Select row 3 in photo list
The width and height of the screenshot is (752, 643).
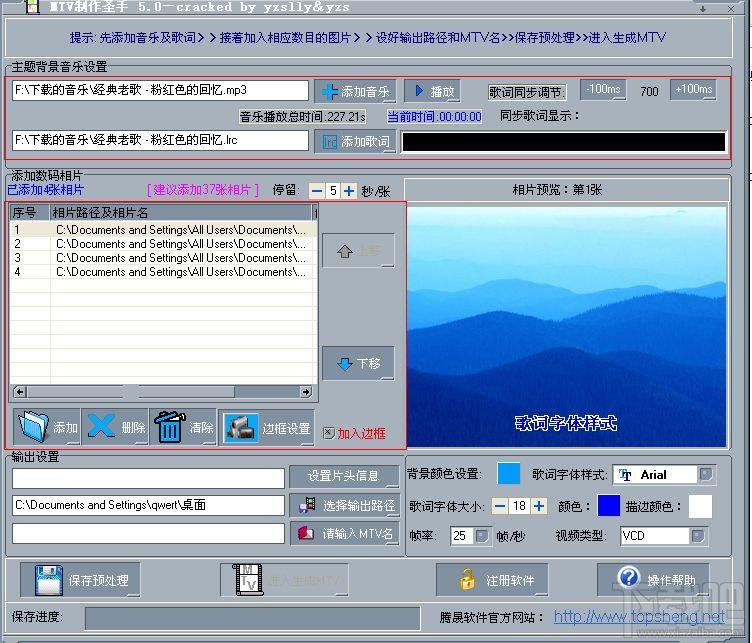point(163,258)
